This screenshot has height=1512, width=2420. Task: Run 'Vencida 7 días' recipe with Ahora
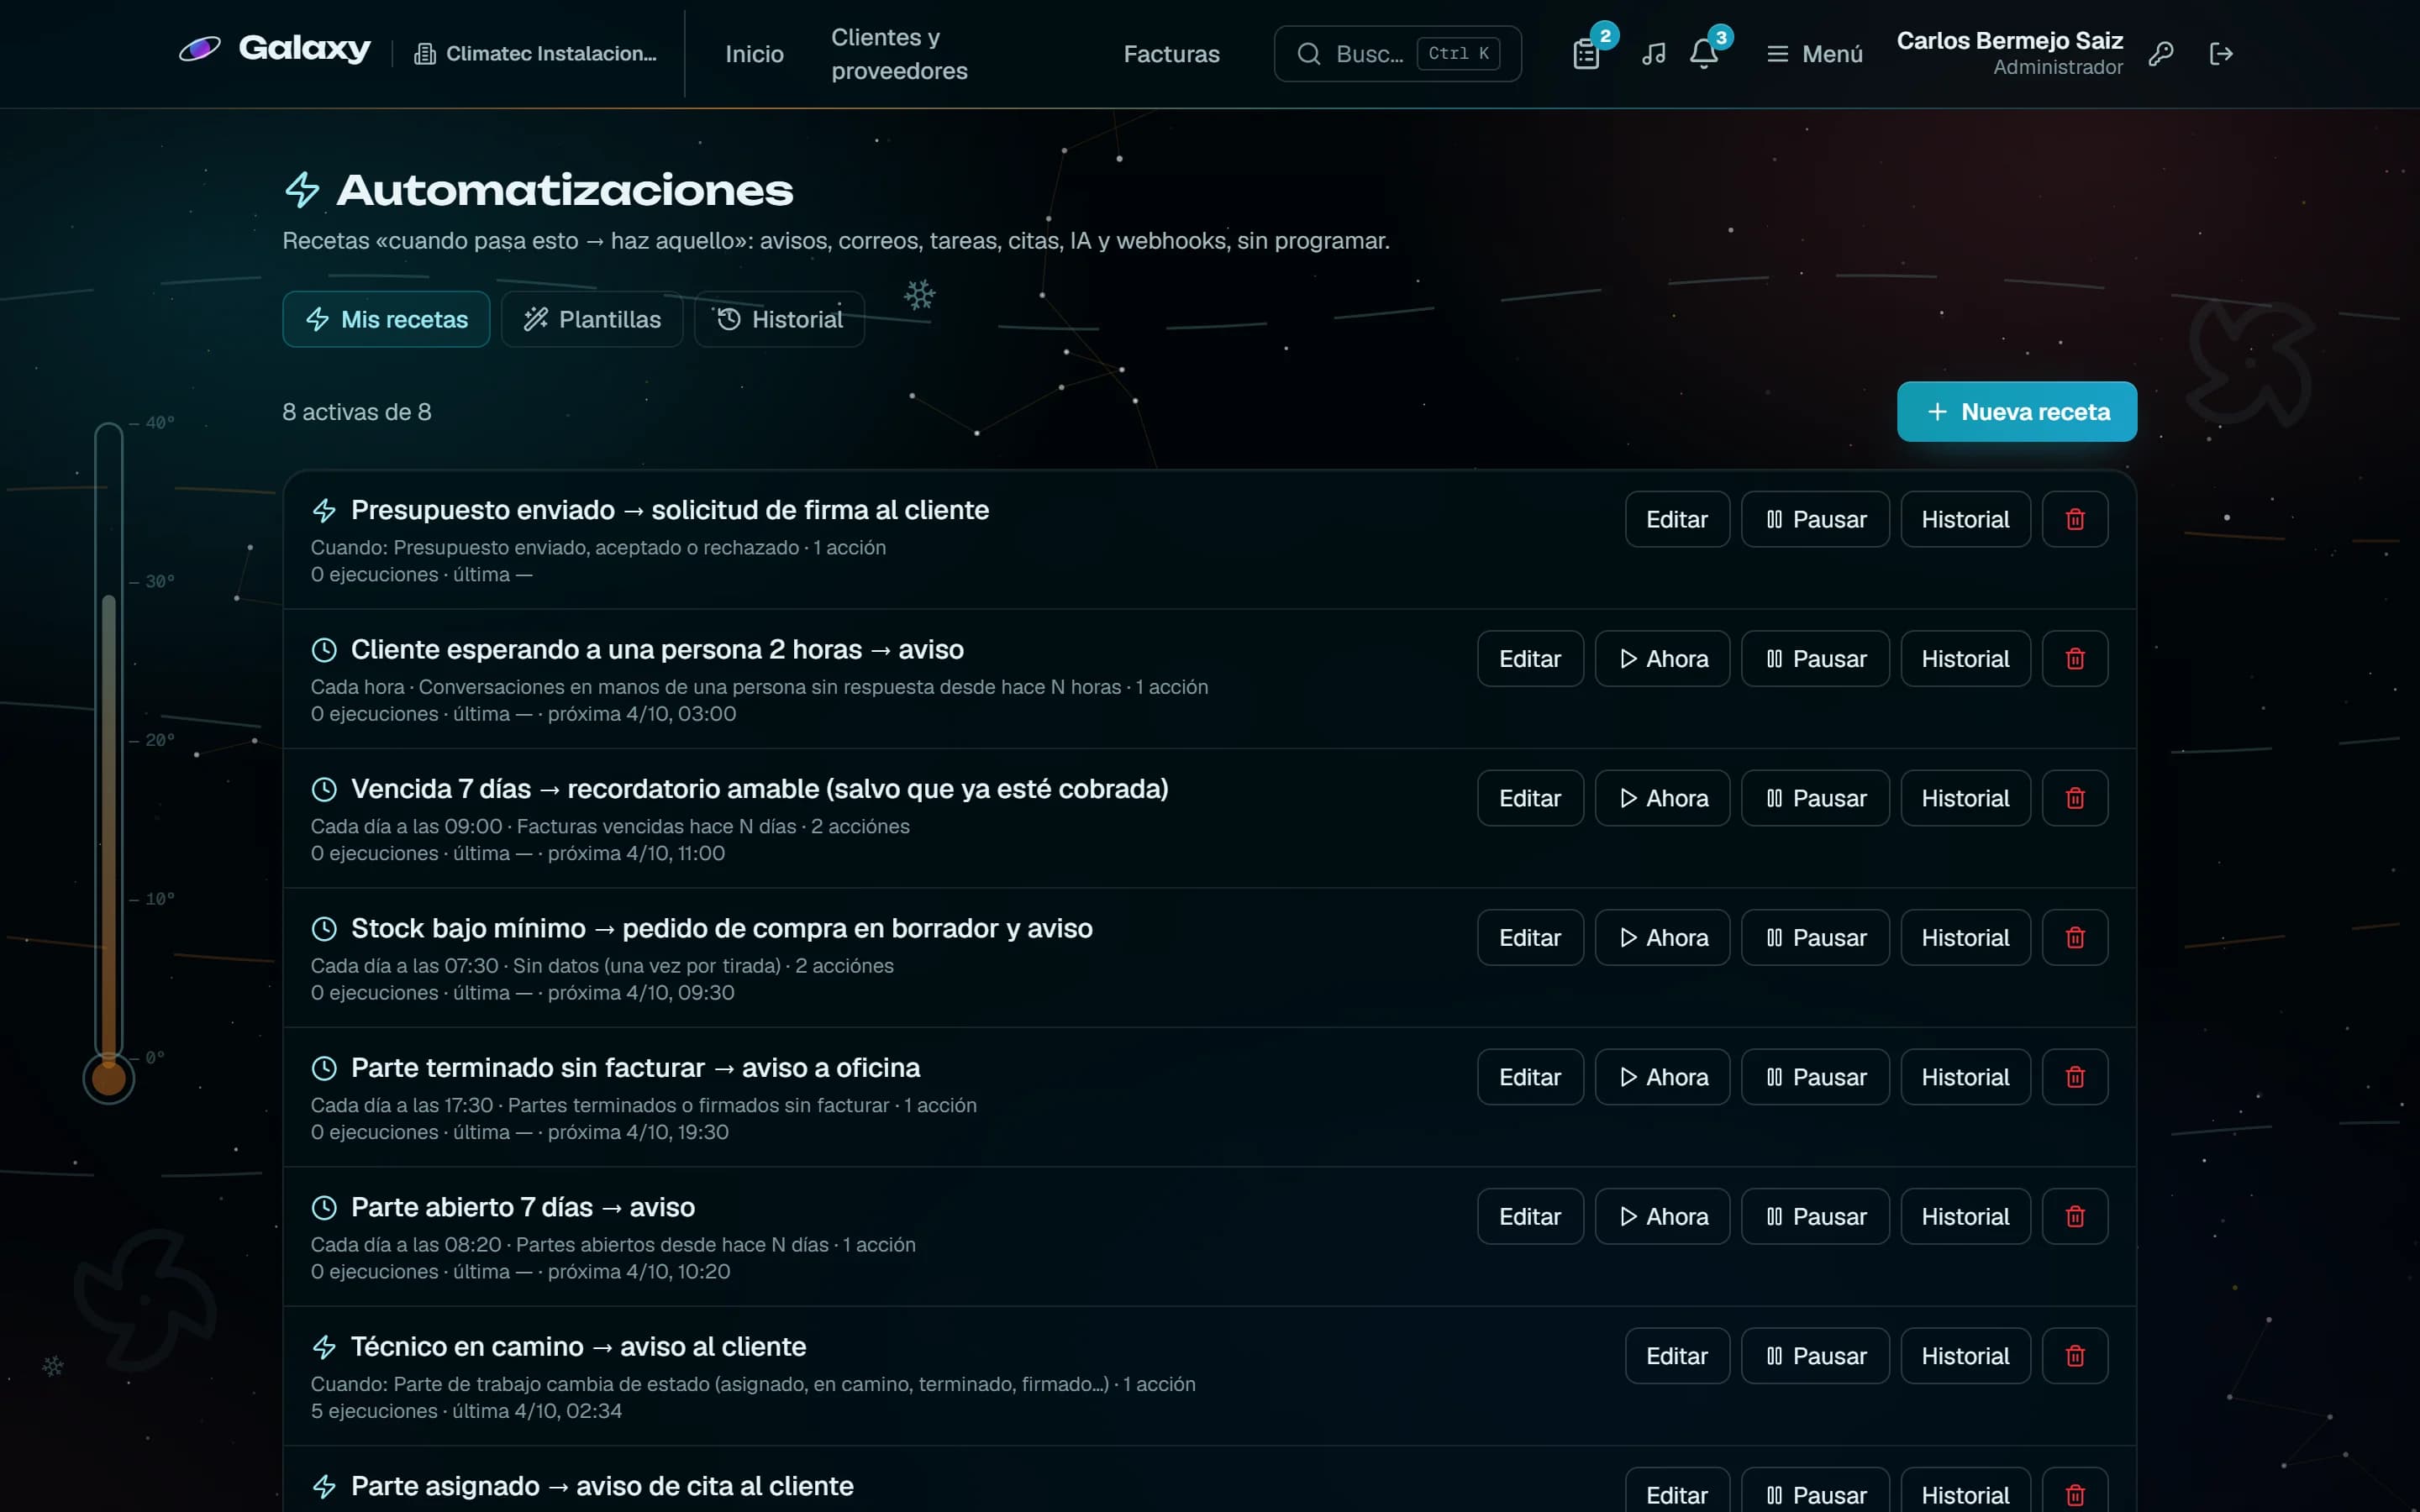1662,798
